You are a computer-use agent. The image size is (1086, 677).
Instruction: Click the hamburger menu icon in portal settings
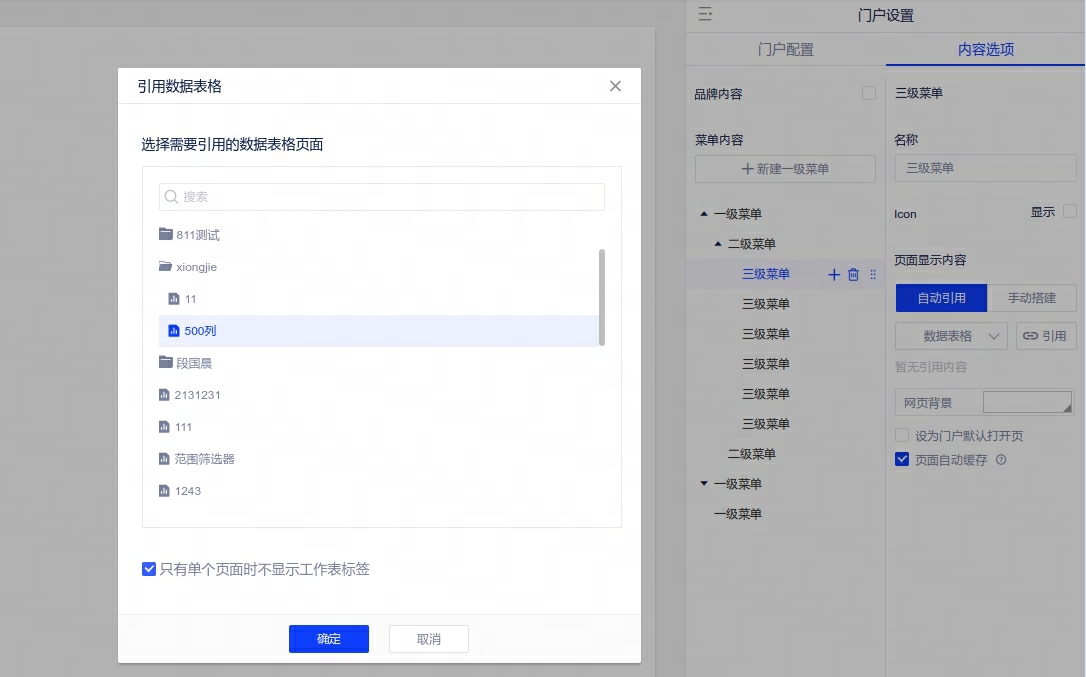705,14
